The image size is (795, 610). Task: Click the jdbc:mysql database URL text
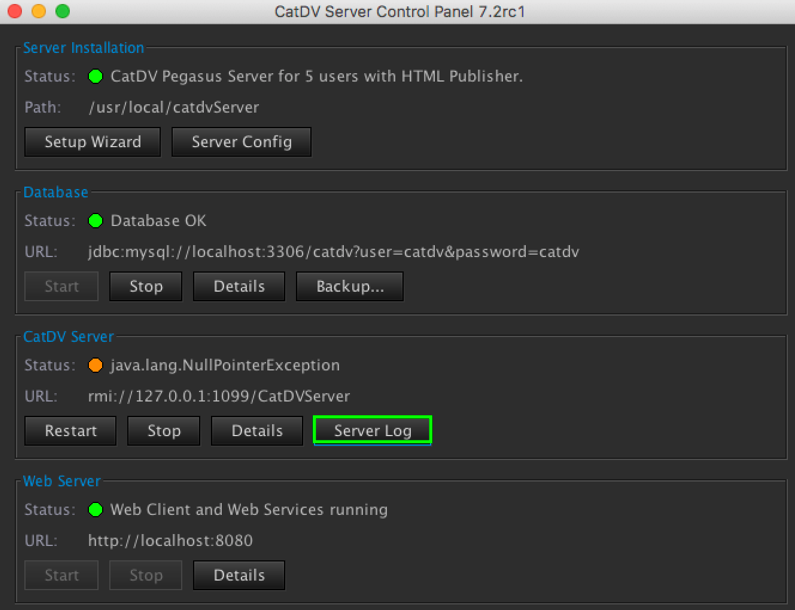point(334,252)
